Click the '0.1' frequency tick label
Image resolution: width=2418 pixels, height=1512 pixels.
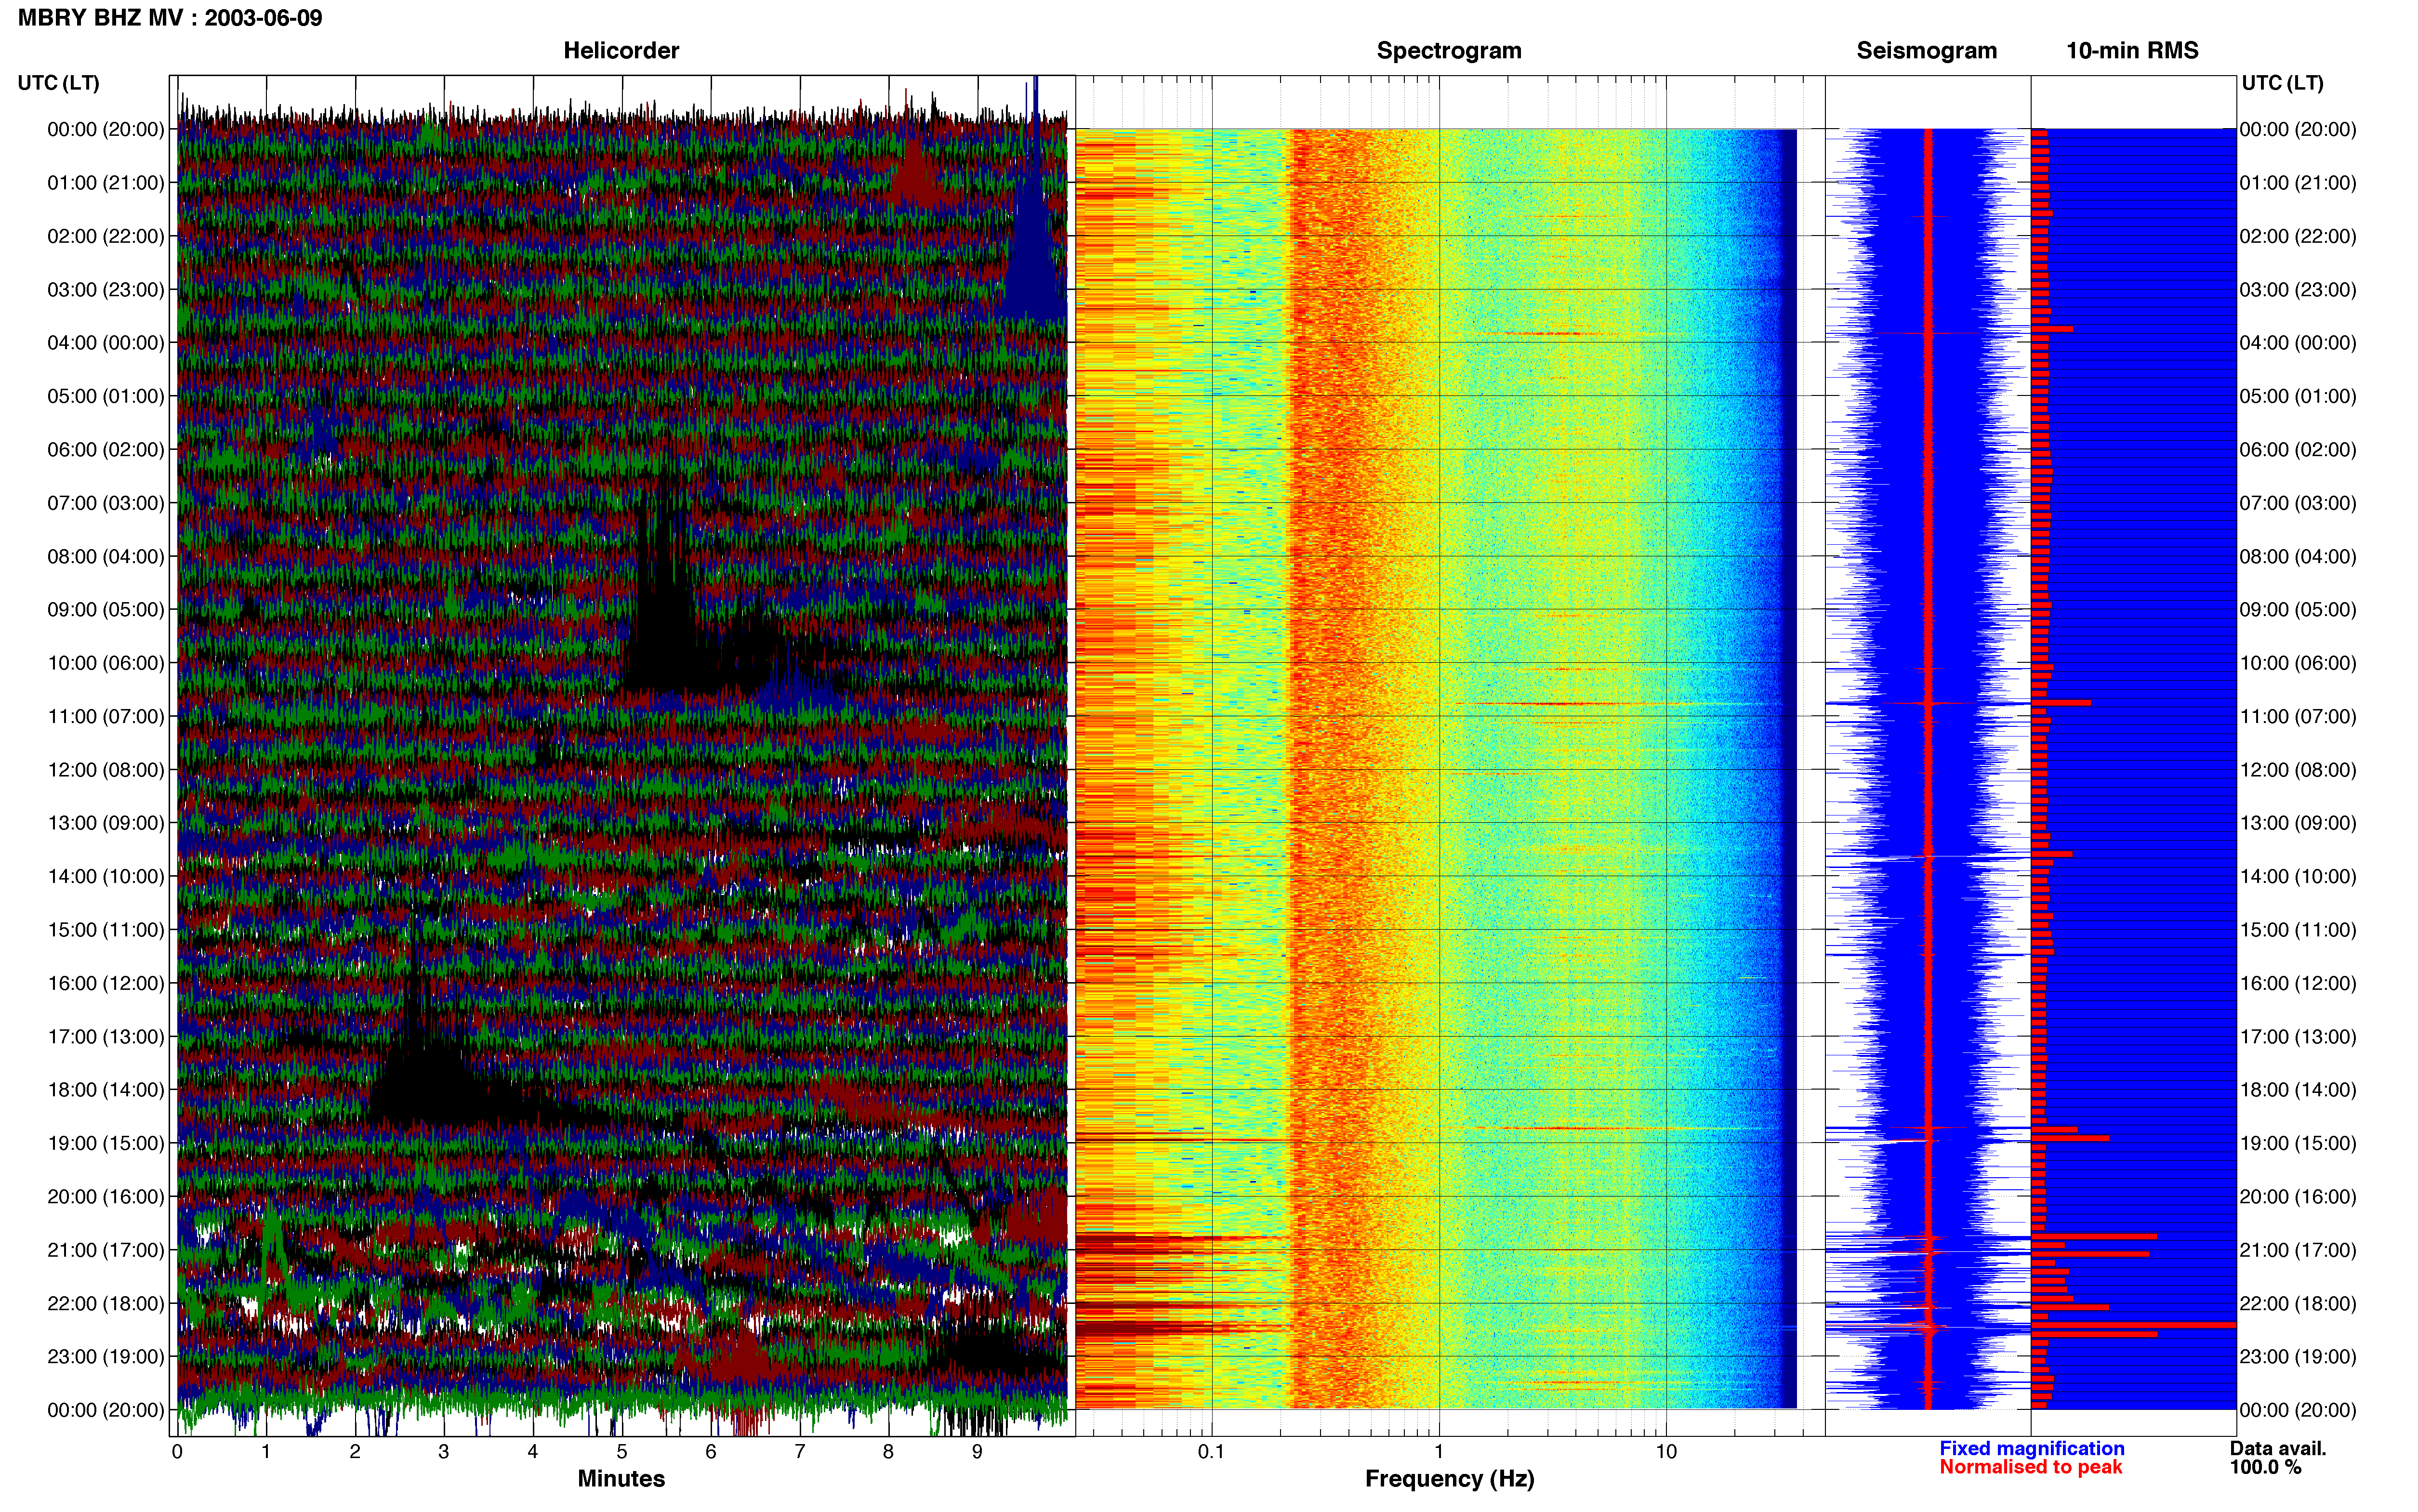1211,1452
